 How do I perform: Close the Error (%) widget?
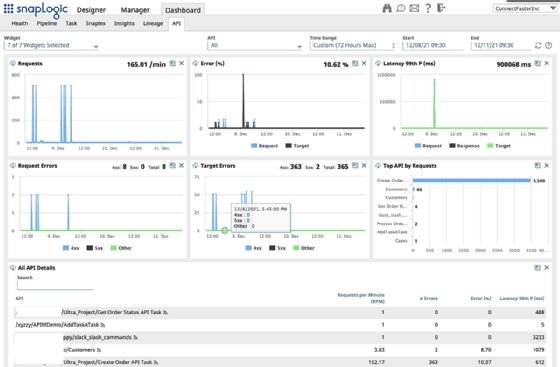click(364, 63)
